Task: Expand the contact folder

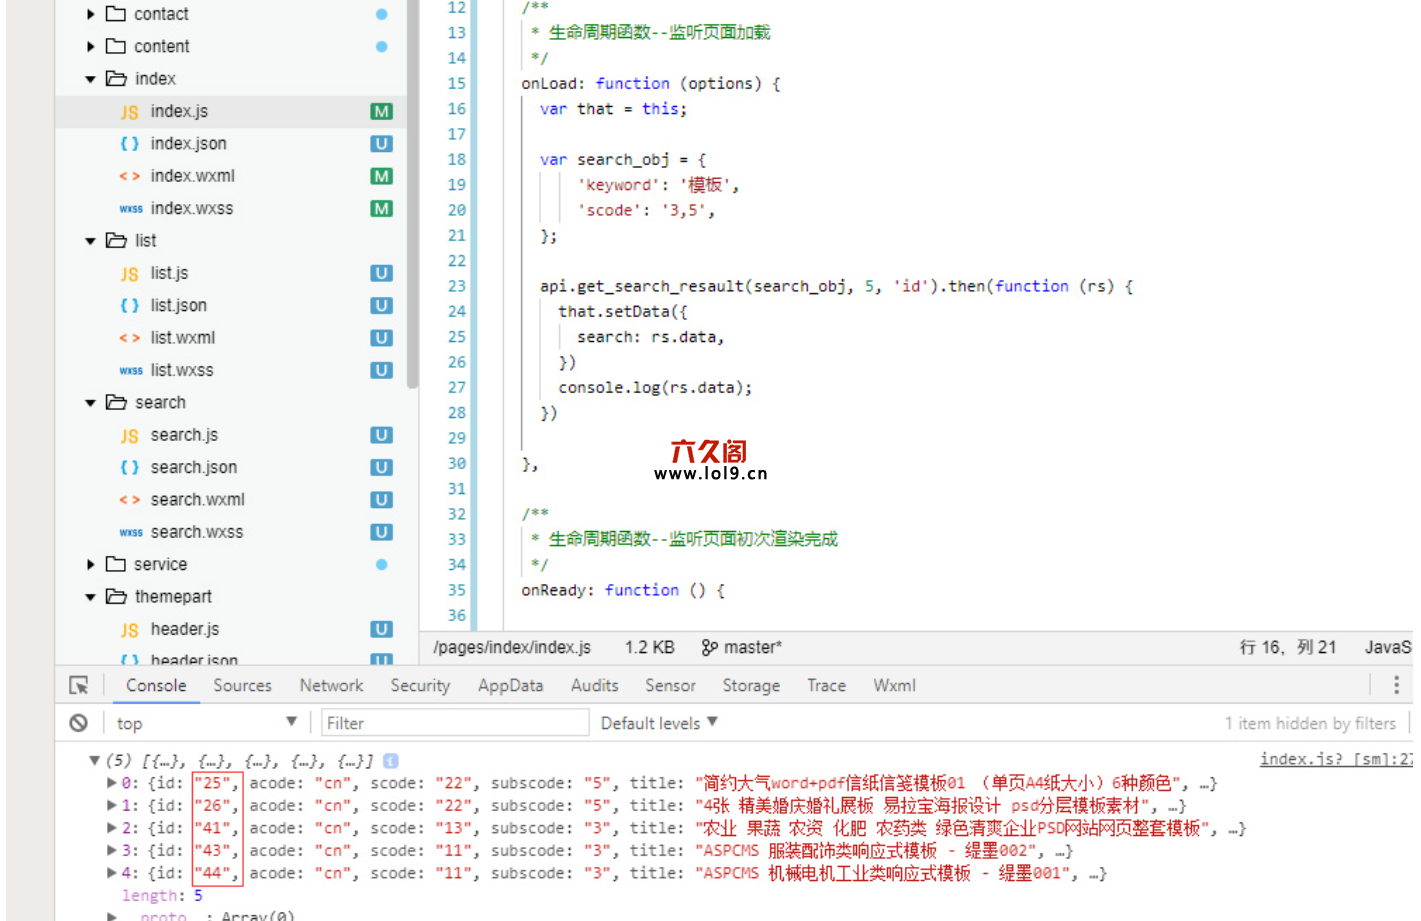Action: tap(91, 14)
